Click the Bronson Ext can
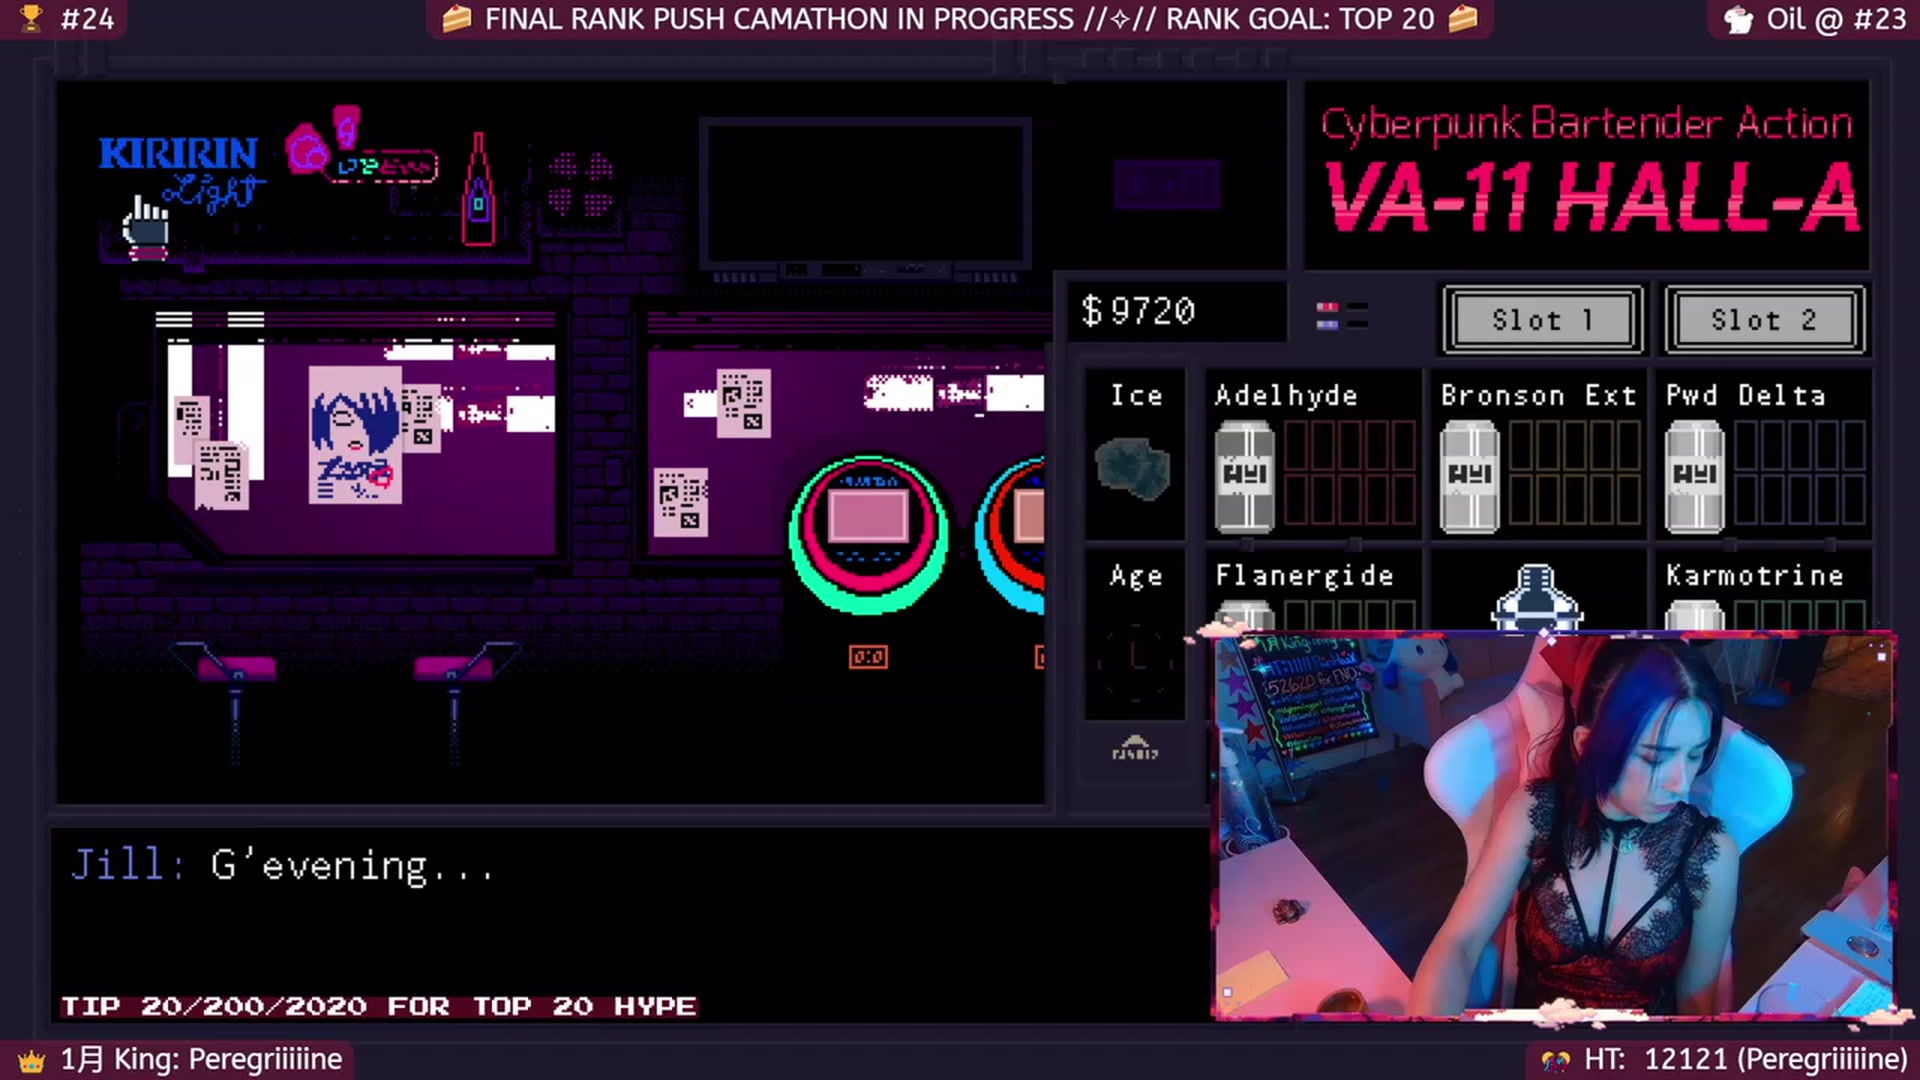This screenshot has width=1920, height=1080. tap(1469, 476)
